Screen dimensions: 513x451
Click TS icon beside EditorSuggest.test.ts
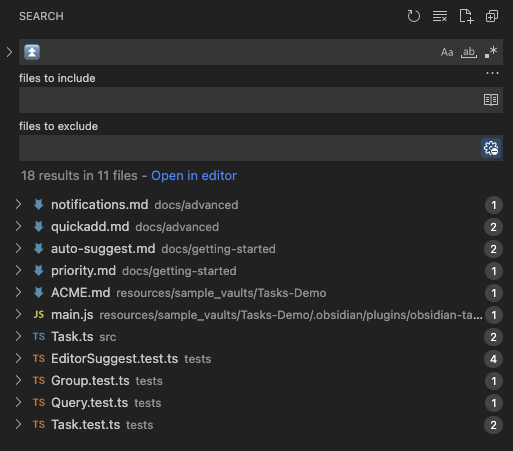click(x=39, y=358)
